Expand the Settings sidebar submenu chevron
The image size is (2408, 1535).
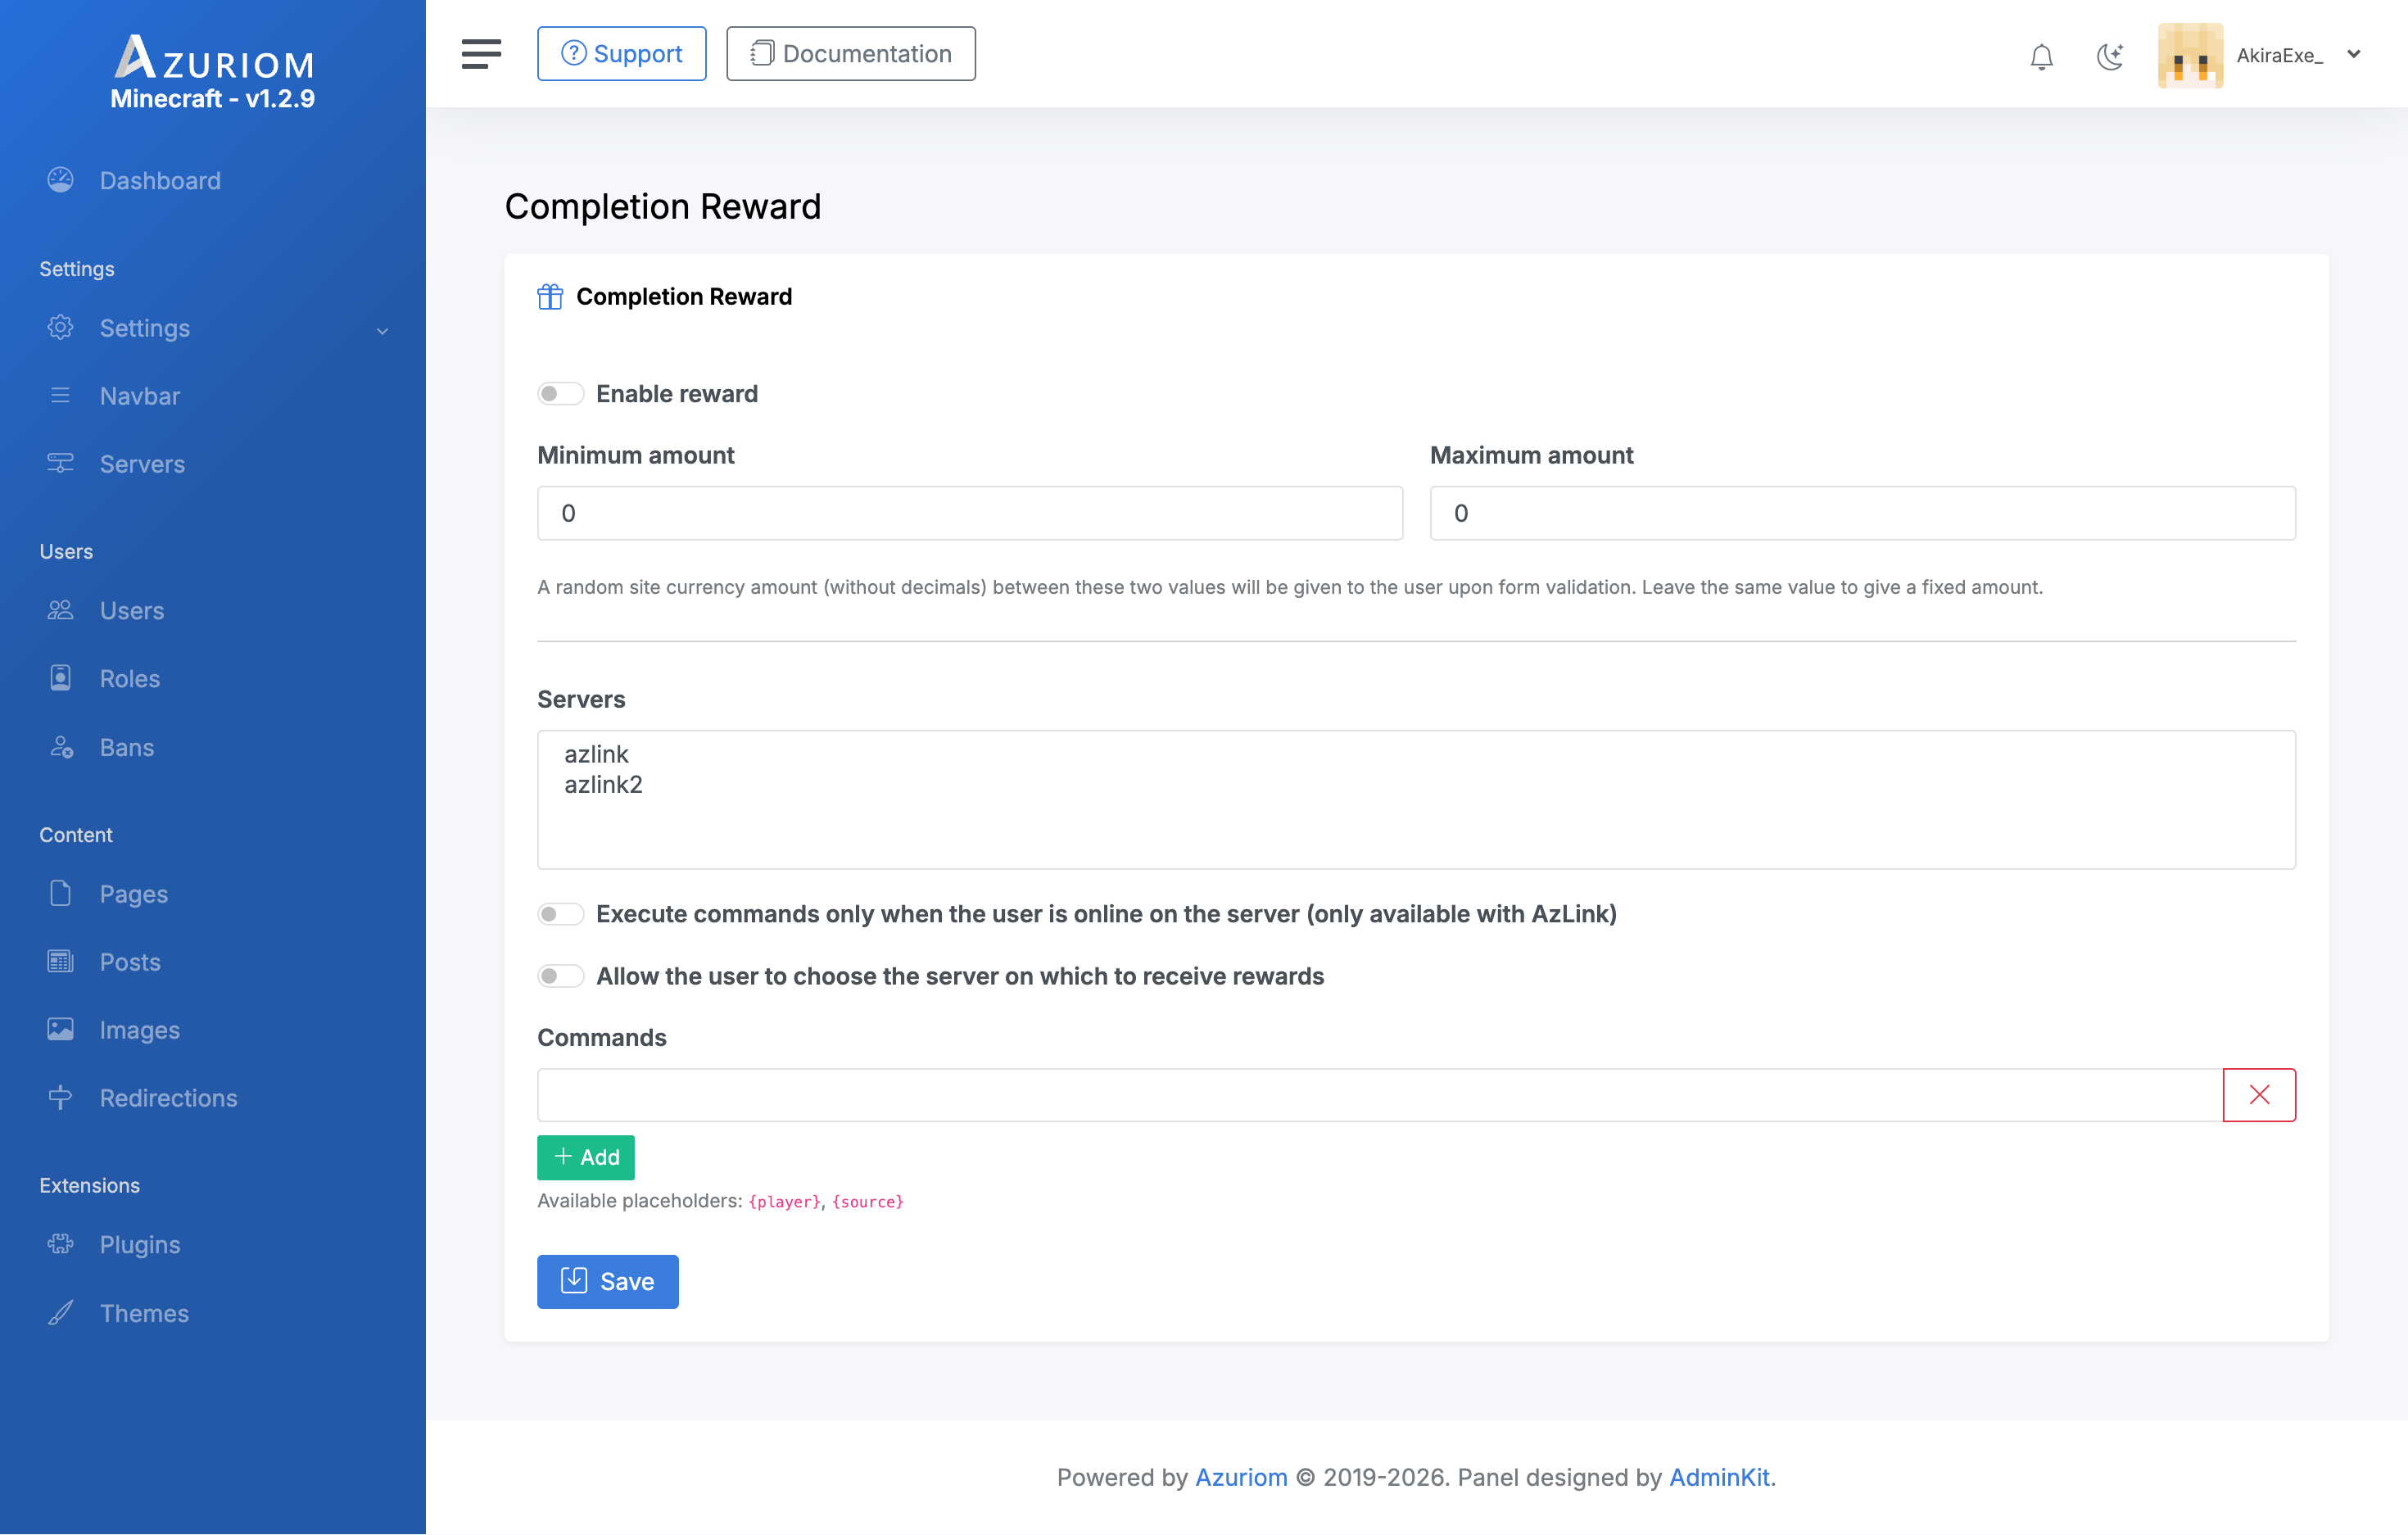tap(382, 330)
